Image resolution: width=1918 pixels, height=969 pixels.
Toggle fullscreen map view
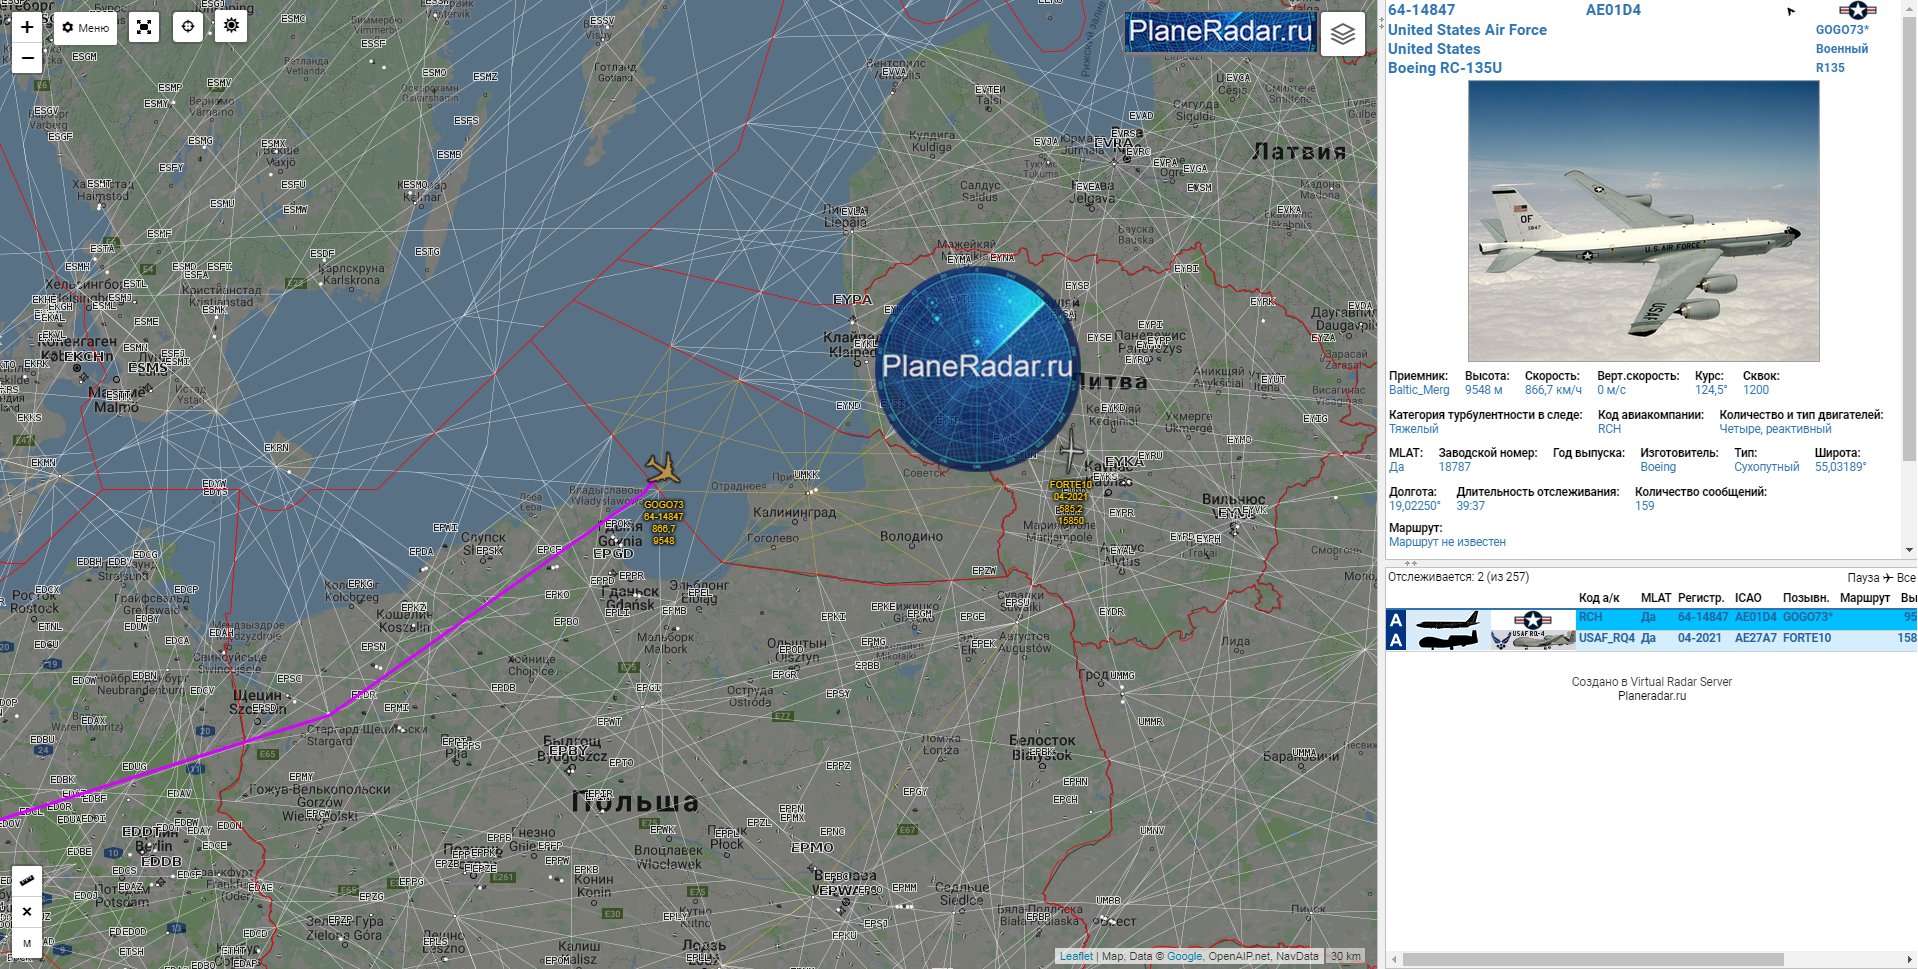pos(144,27)
